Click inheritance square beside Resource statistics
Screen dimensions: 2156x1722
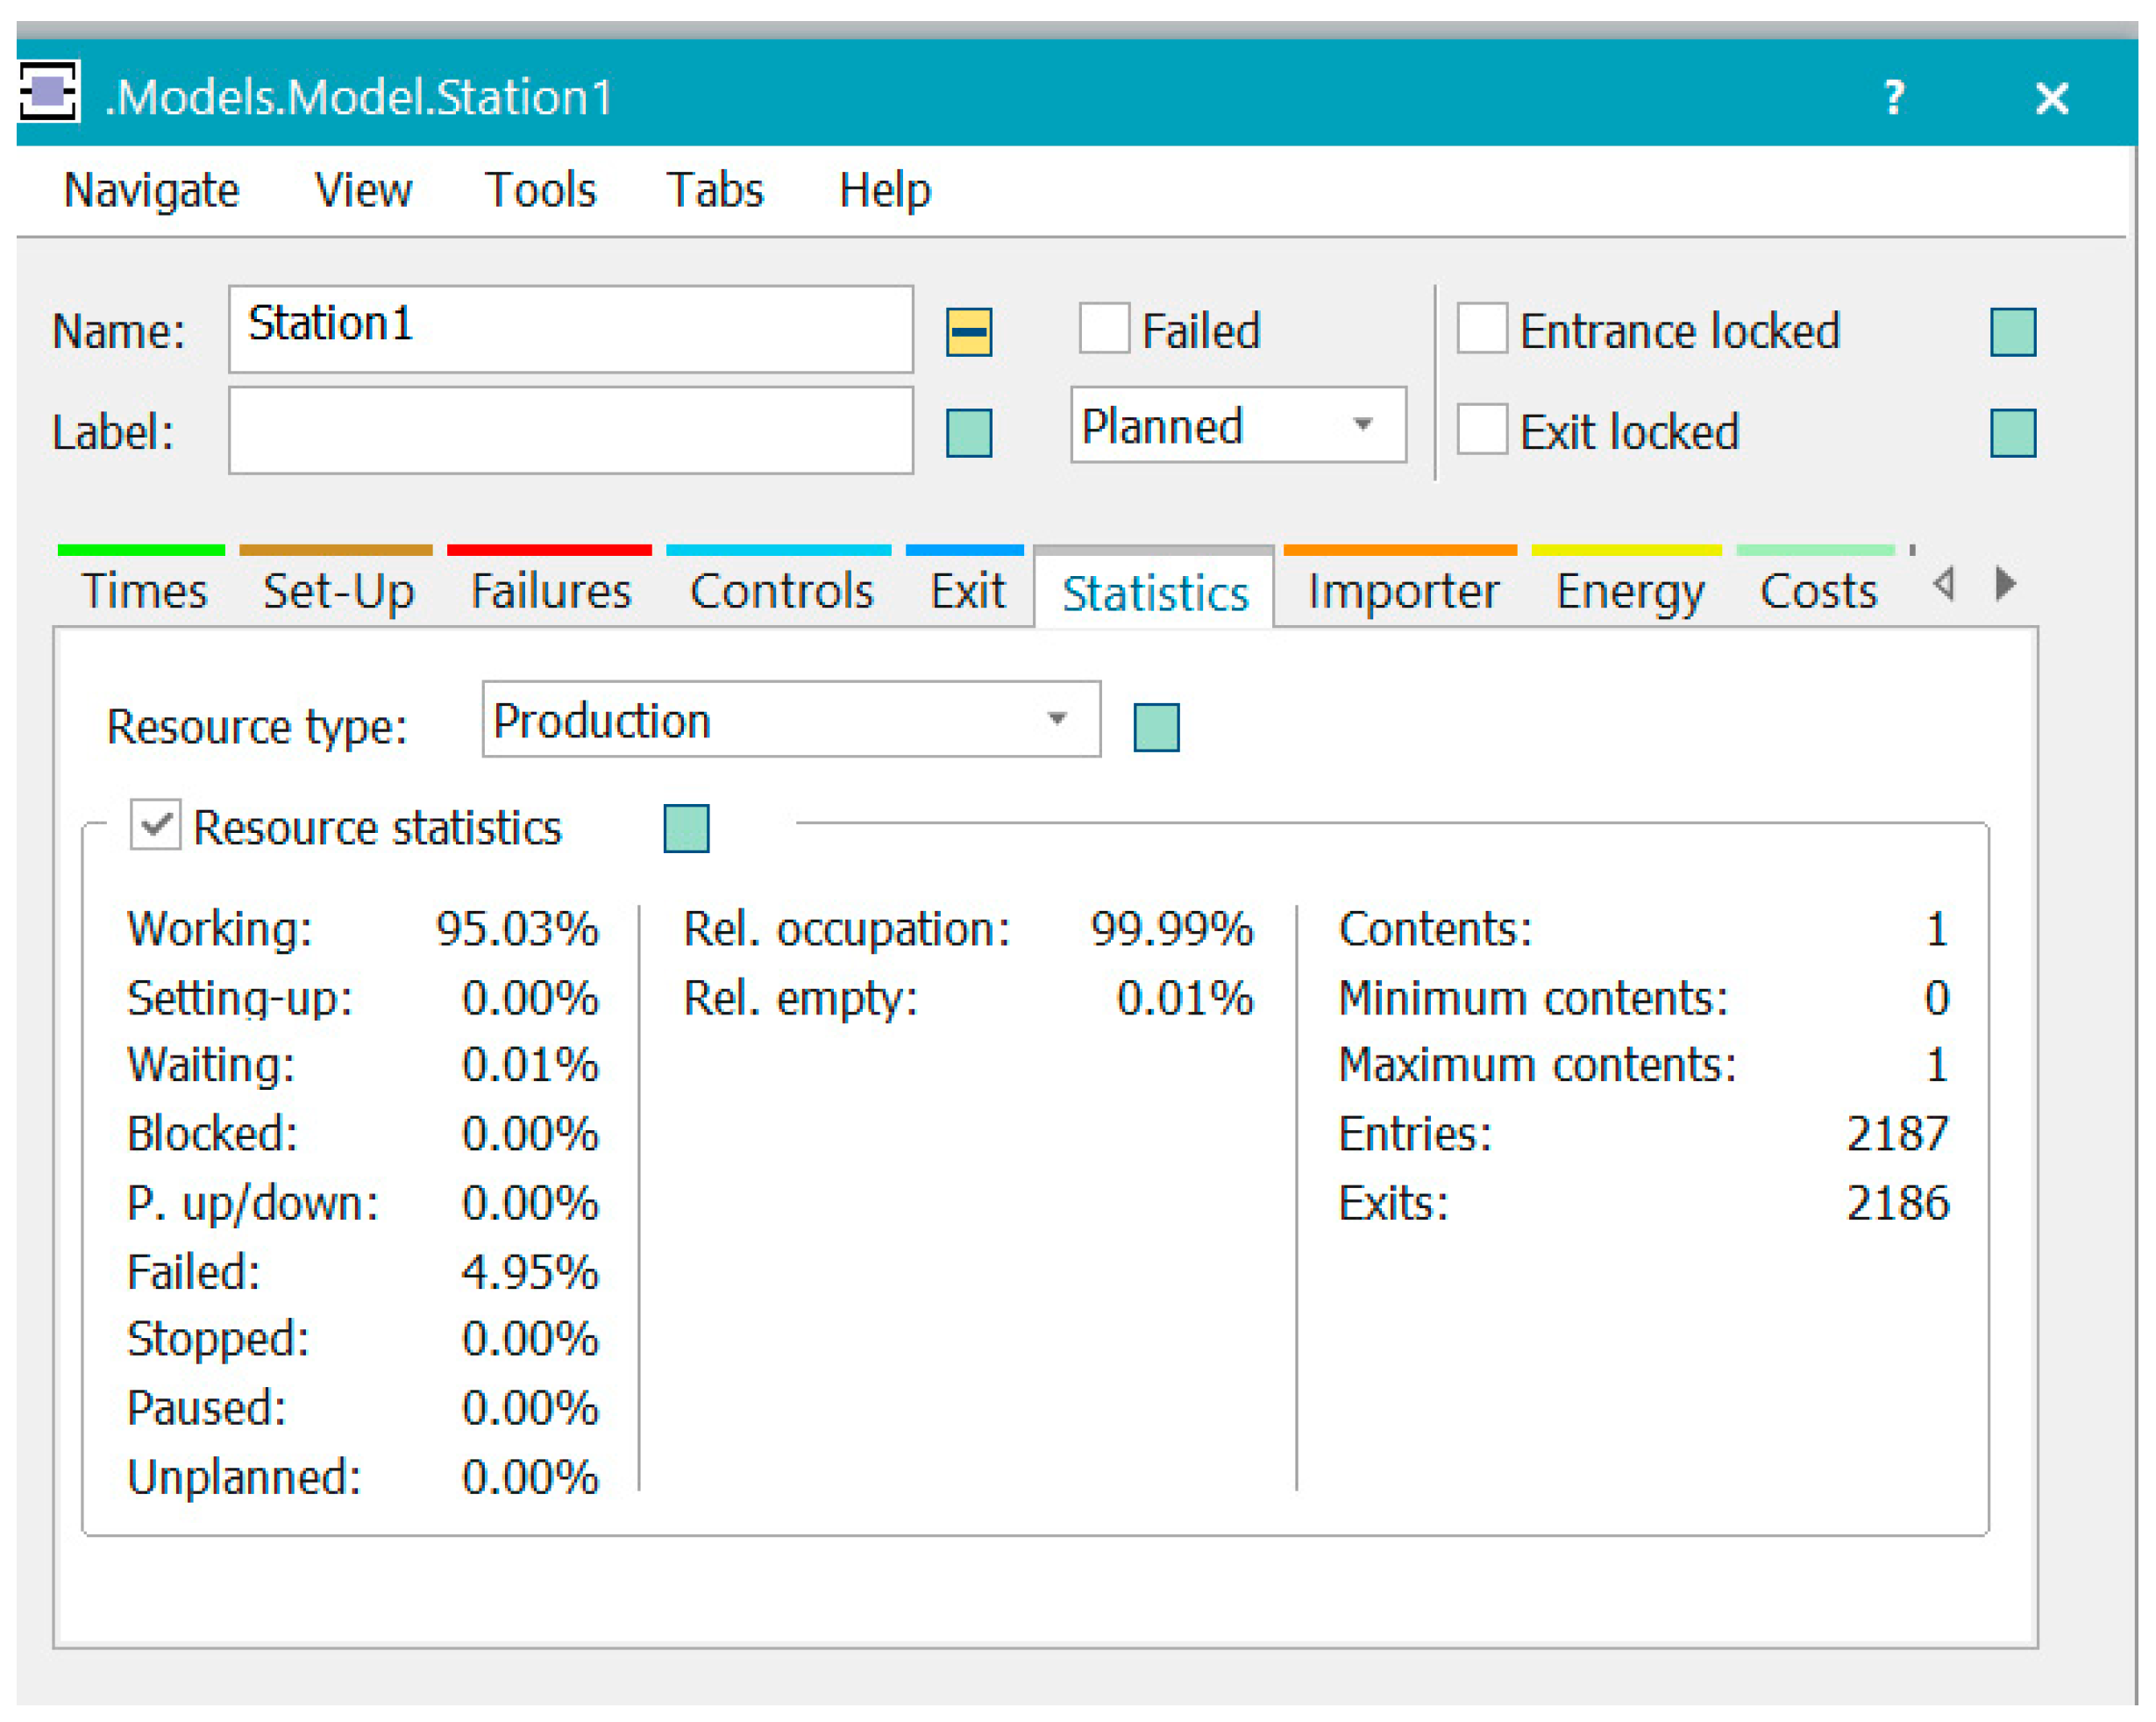coord(686,828)
